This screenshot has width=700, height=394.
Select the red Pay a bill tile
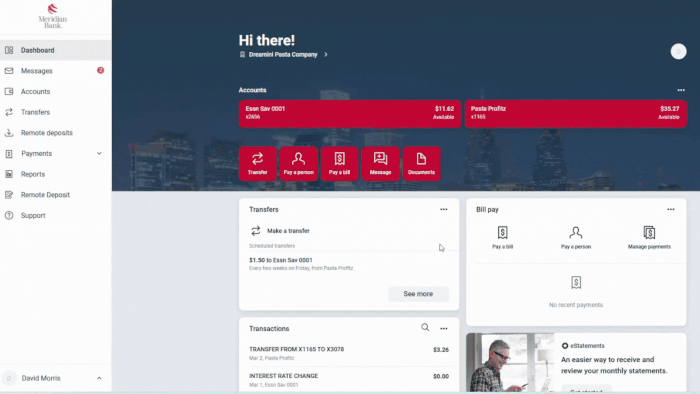pos(339,163)
